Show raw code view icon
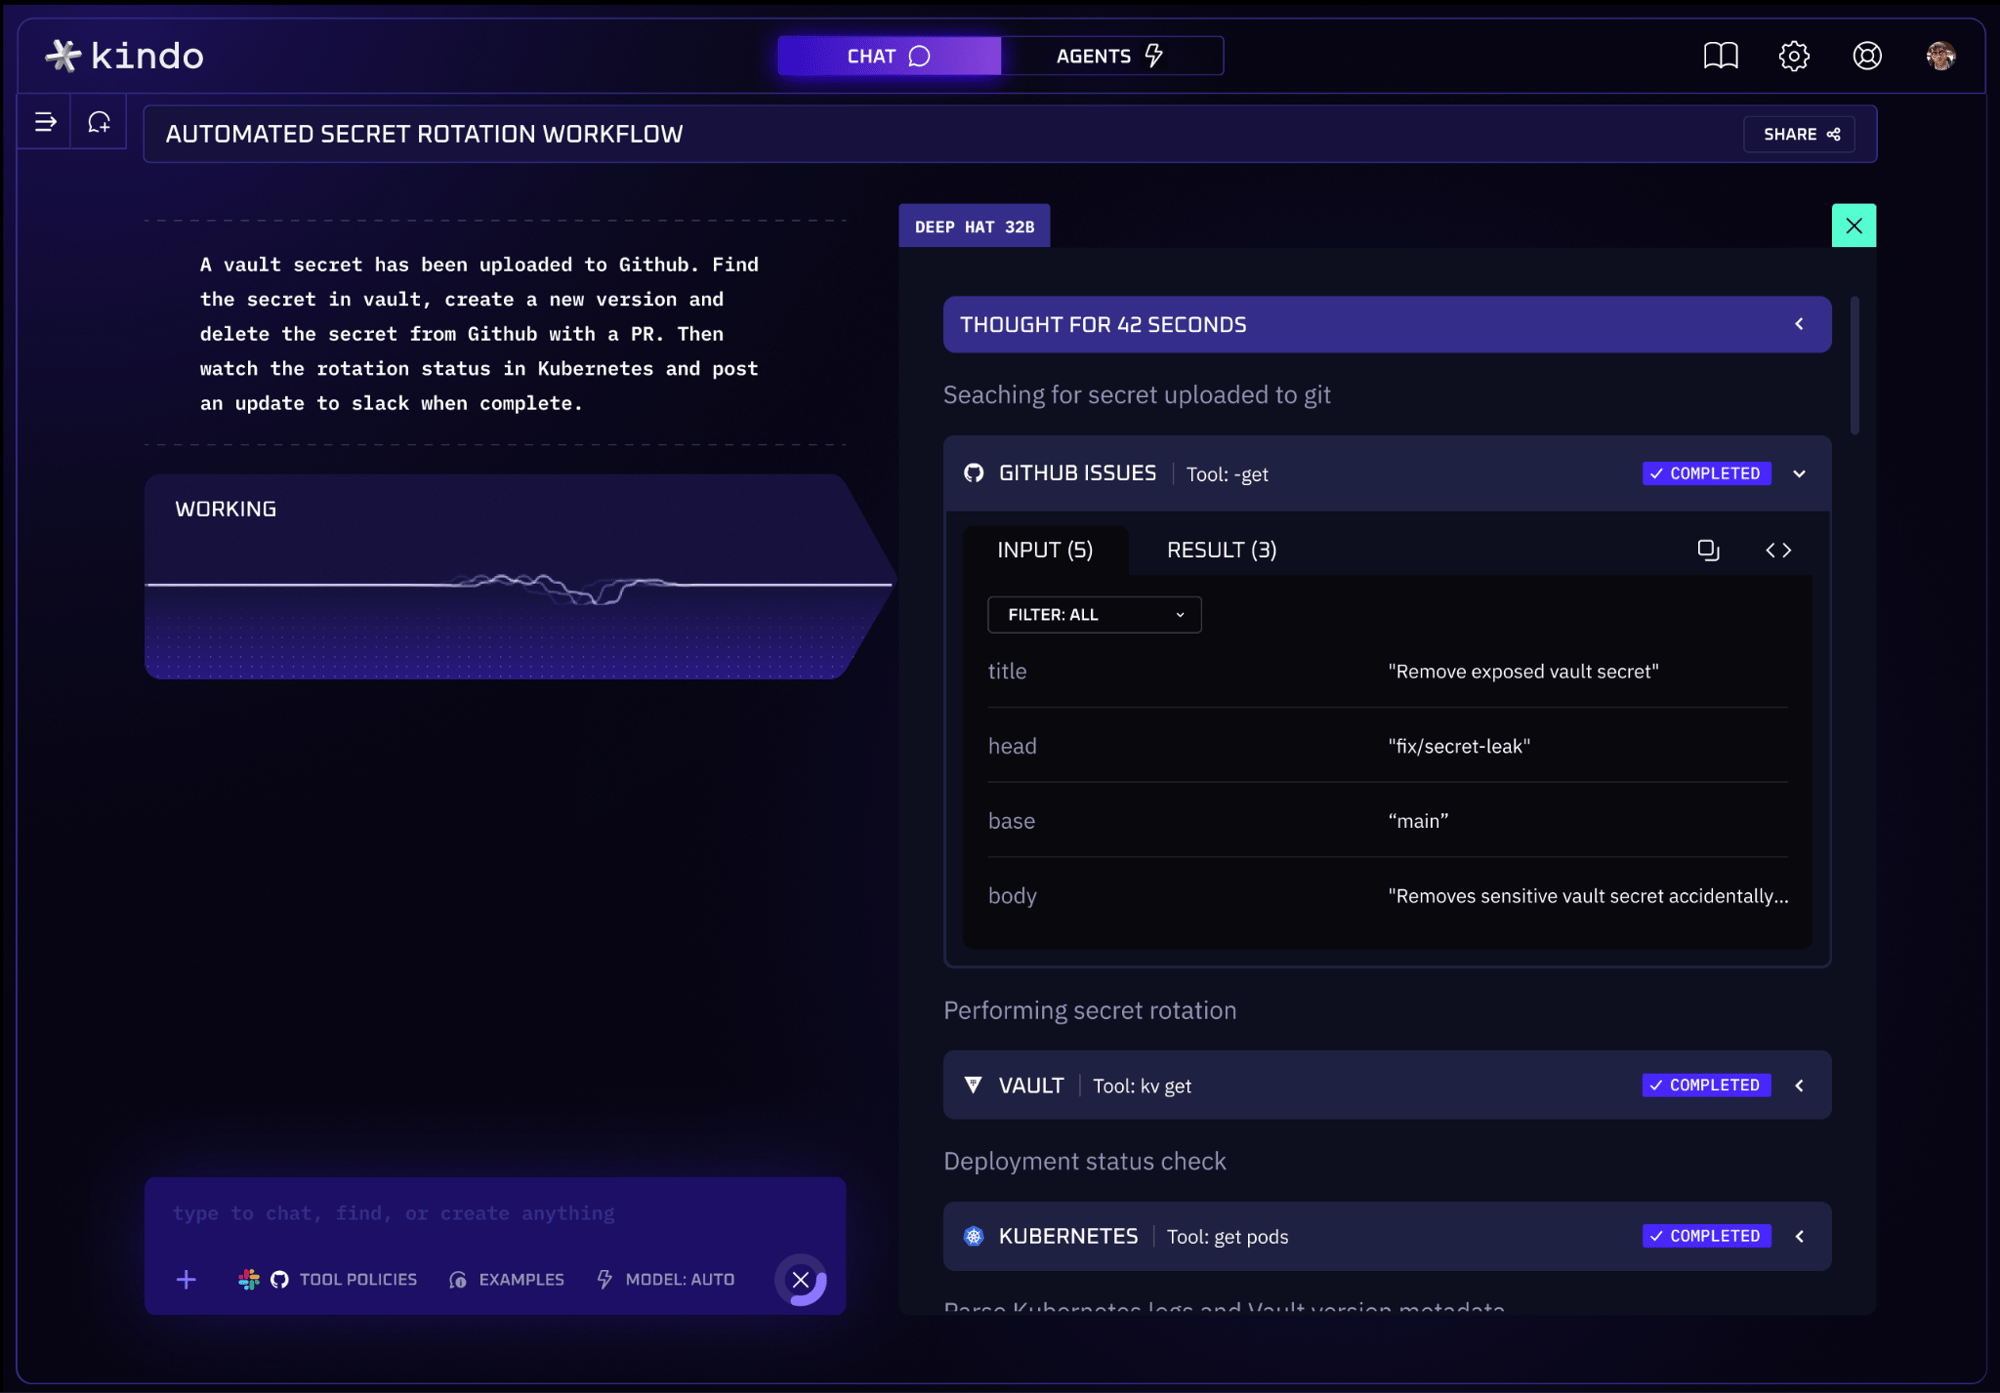2000x1393 pixels. pos(1778,550)
